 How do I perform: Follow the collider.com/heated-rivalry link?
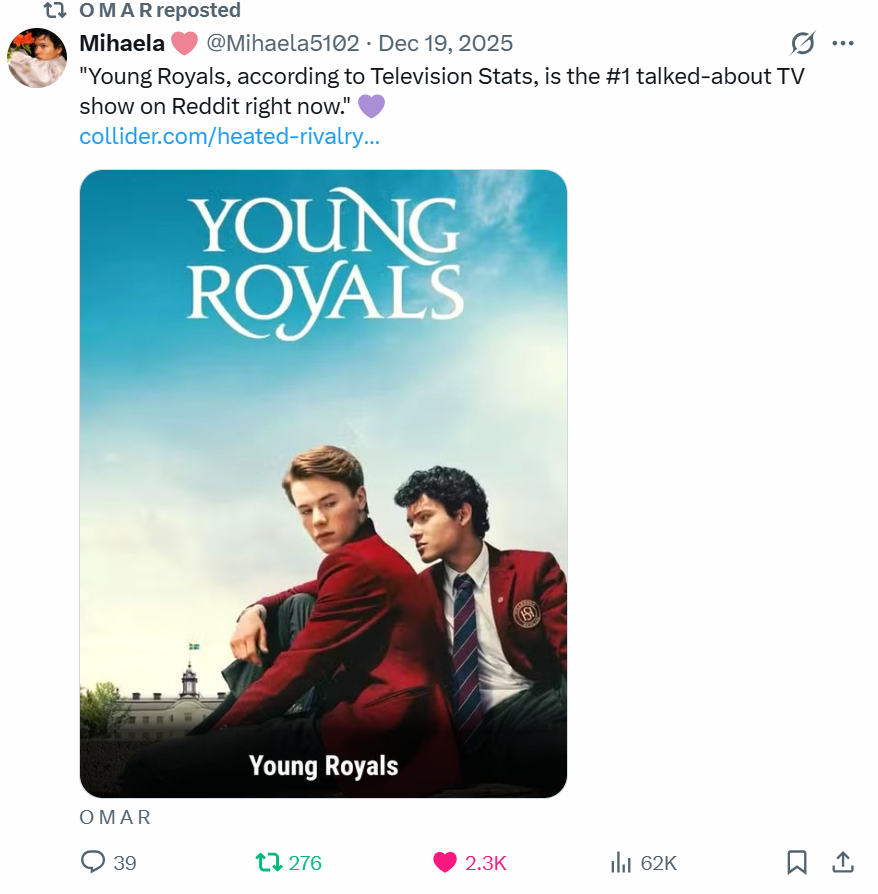[x=229, y=136]
